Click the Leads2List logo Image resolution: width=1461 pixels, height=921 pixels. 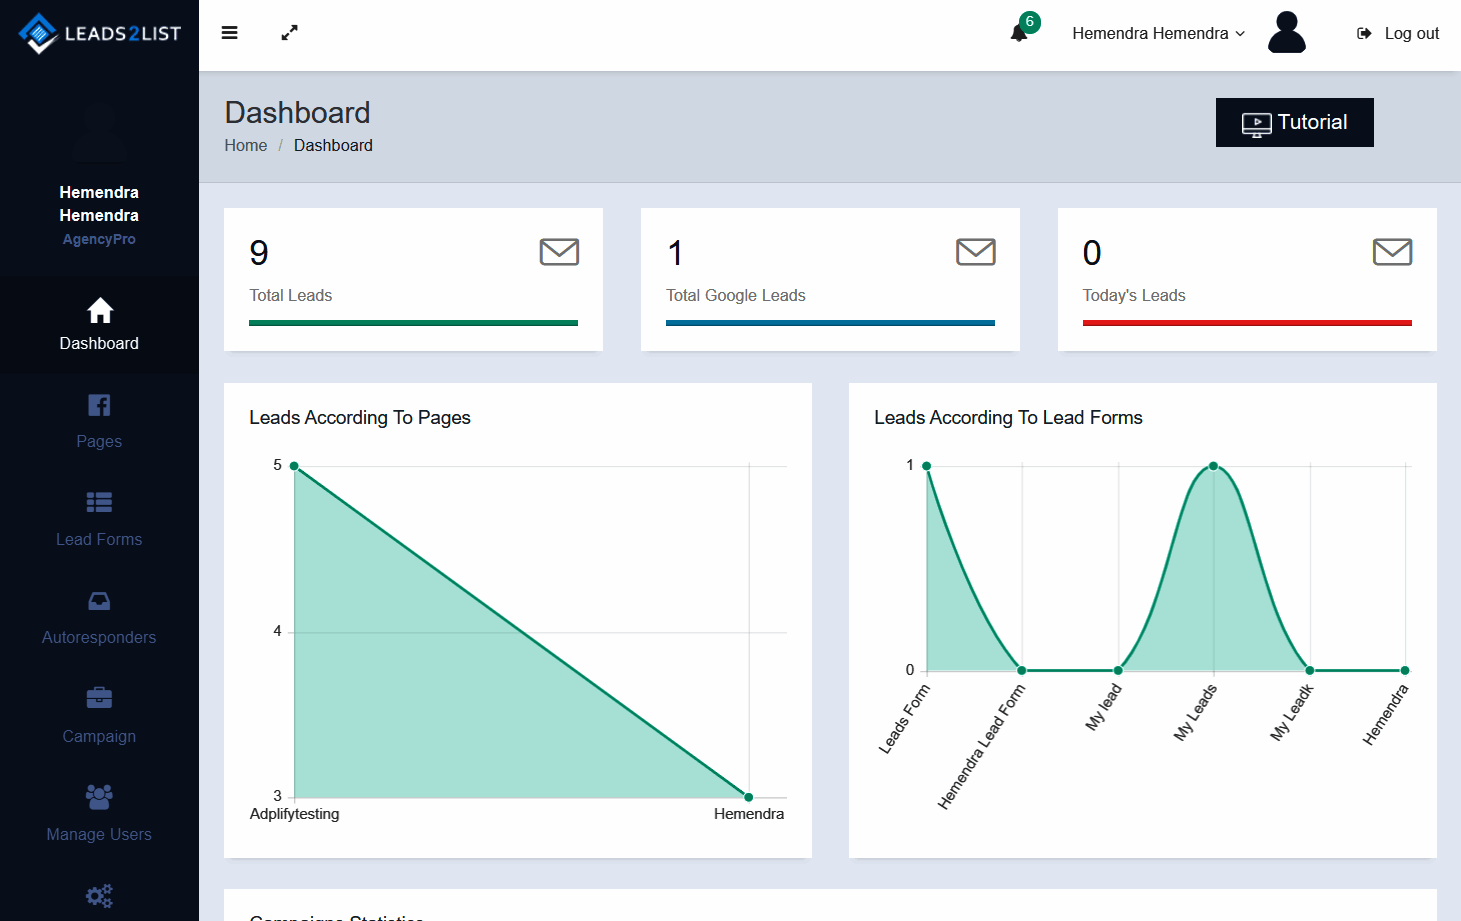pos(99,33)
